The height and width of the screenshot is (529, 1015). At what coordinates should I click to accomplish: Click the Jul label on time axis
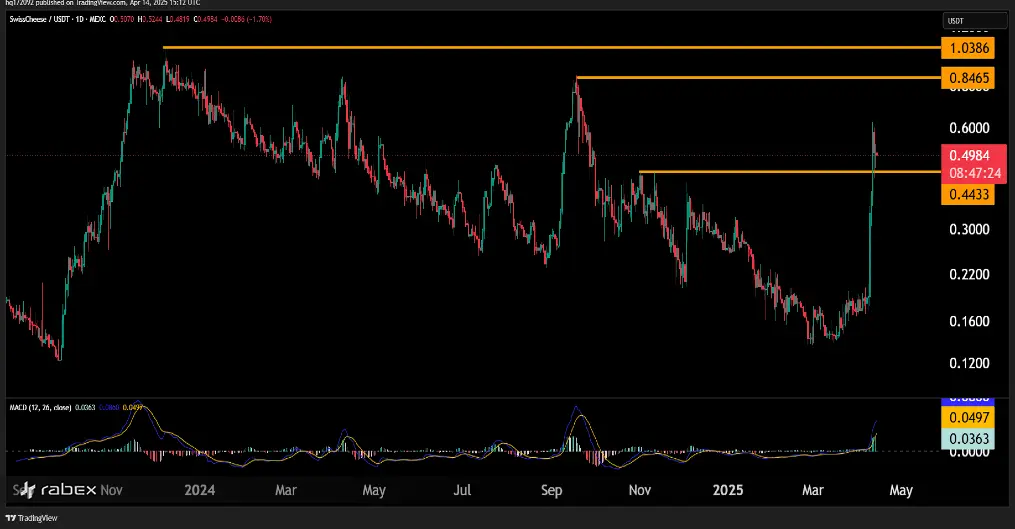[x=462, y=490]
